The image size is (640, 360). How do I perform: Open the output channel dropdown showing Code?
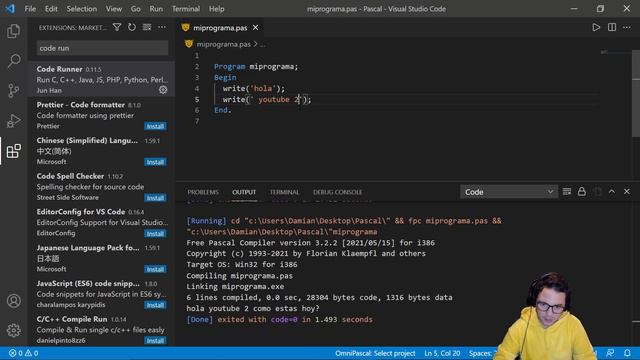click(509, 192)
